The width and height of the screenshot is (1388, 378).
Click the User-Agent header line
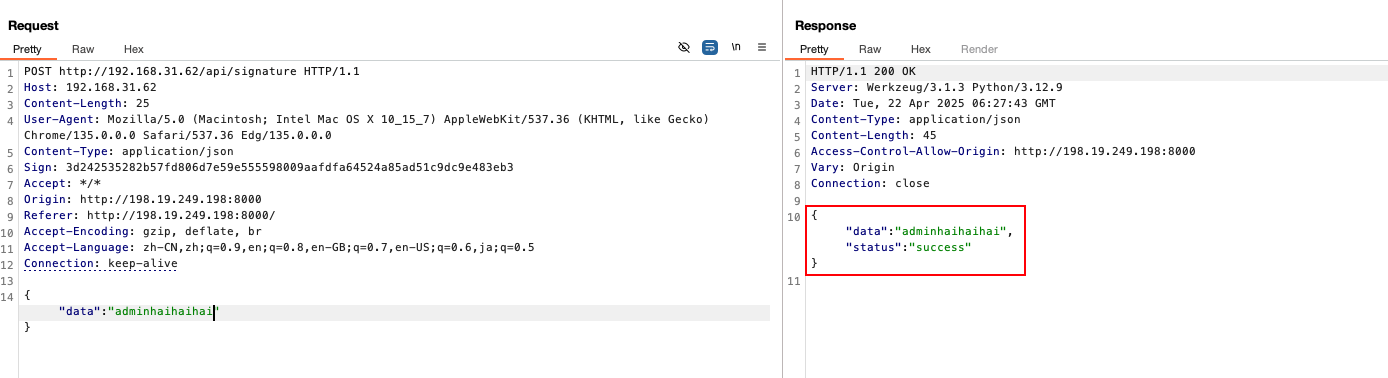(x=366, y=120)
